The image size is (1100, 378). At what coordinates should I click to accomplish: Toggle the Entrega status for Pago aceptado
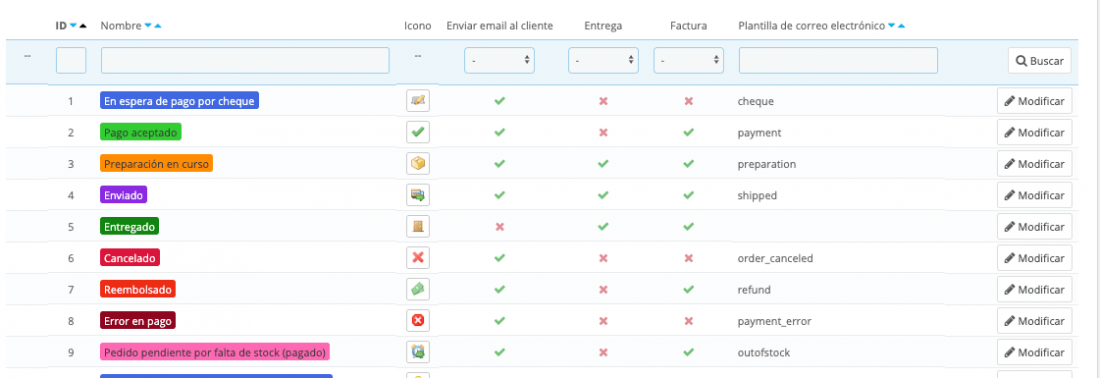[x=603, y=133]
